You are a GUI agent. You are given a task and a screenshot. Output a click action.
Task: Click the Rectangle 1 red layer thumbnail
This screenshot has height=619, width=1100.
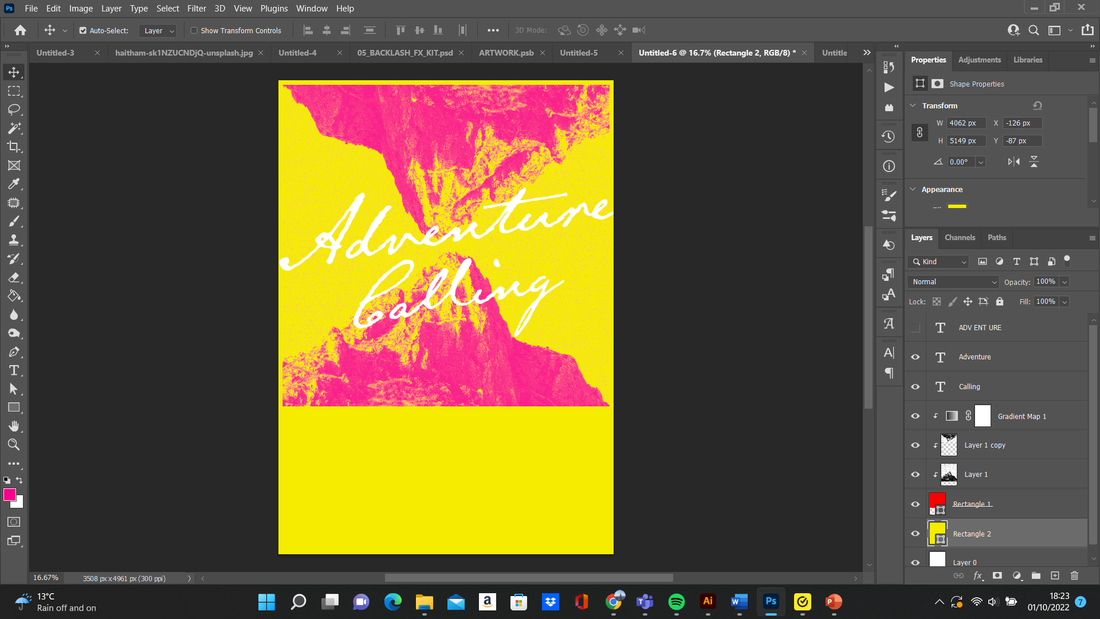937,504
